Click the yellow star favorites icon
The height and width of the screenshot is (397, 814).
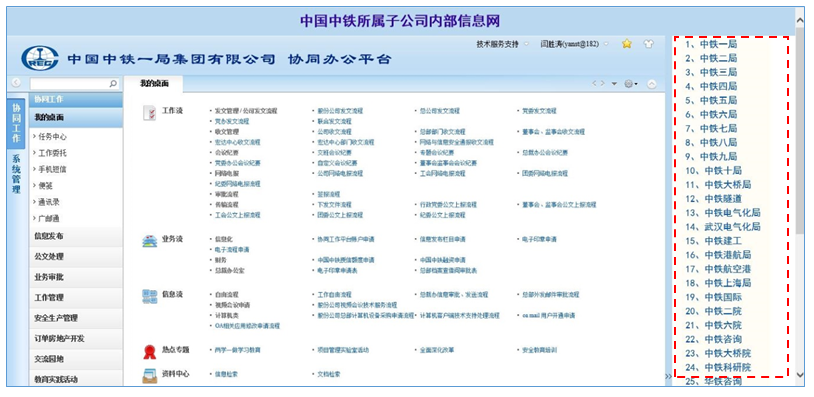tap(627, 44)
